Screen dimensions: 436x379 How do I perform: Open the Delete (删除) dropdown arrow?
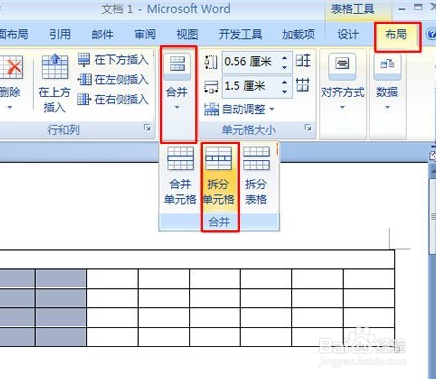(9, 107)
